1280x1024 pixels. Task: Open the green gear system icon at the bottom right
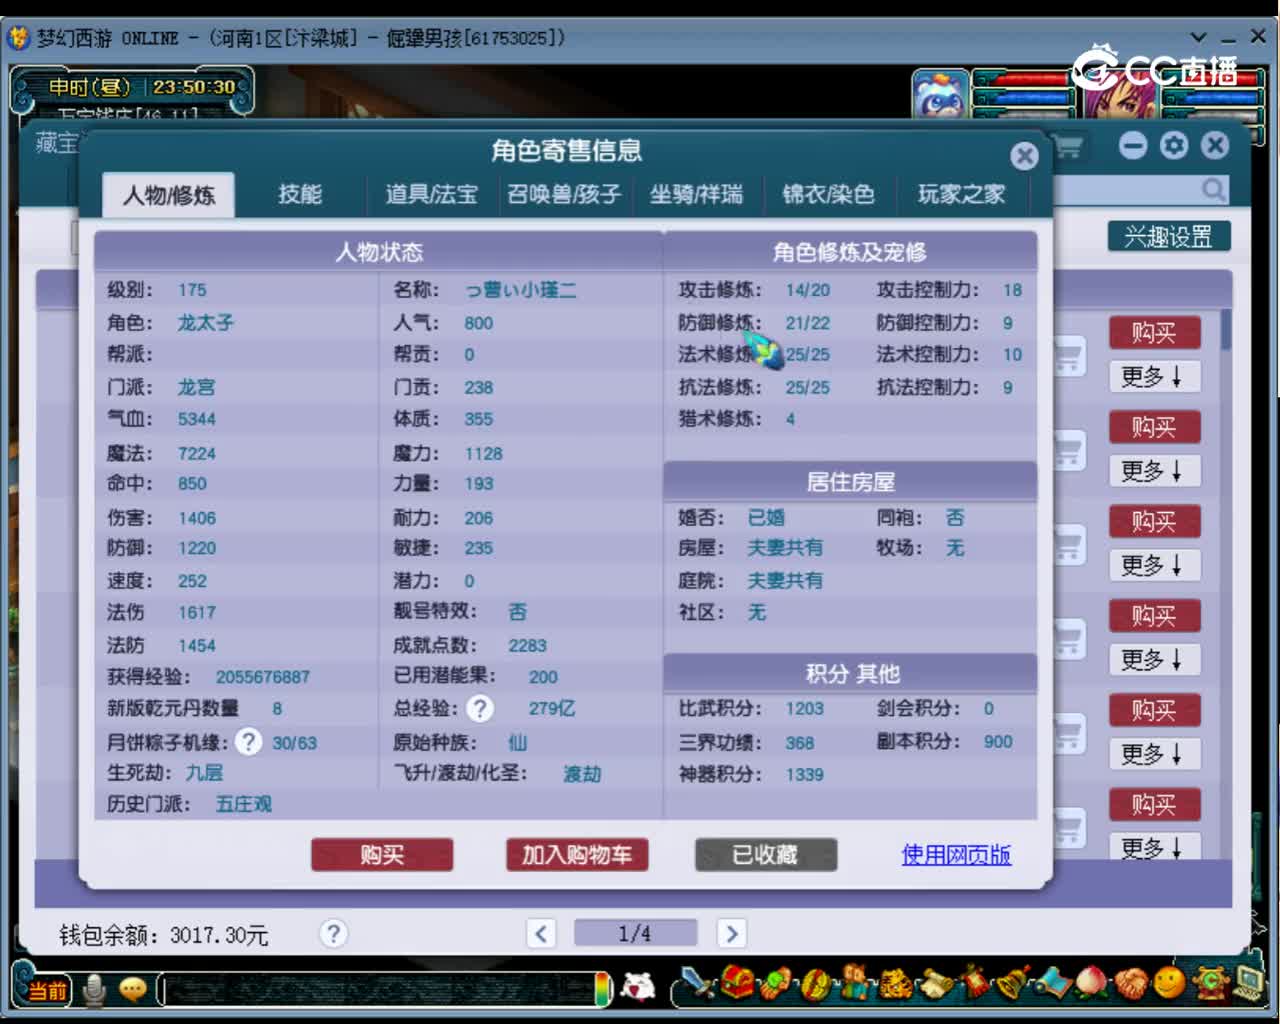coord(1210,985)
